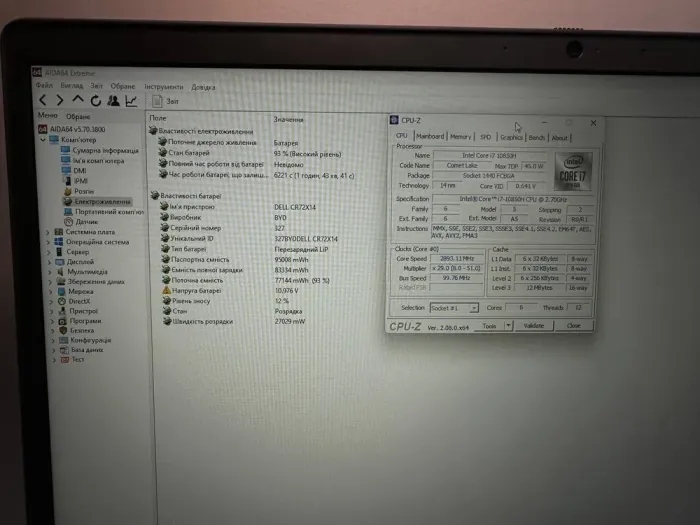
Task: Switch to CPU-Z About tab
Action: point(559,138)
